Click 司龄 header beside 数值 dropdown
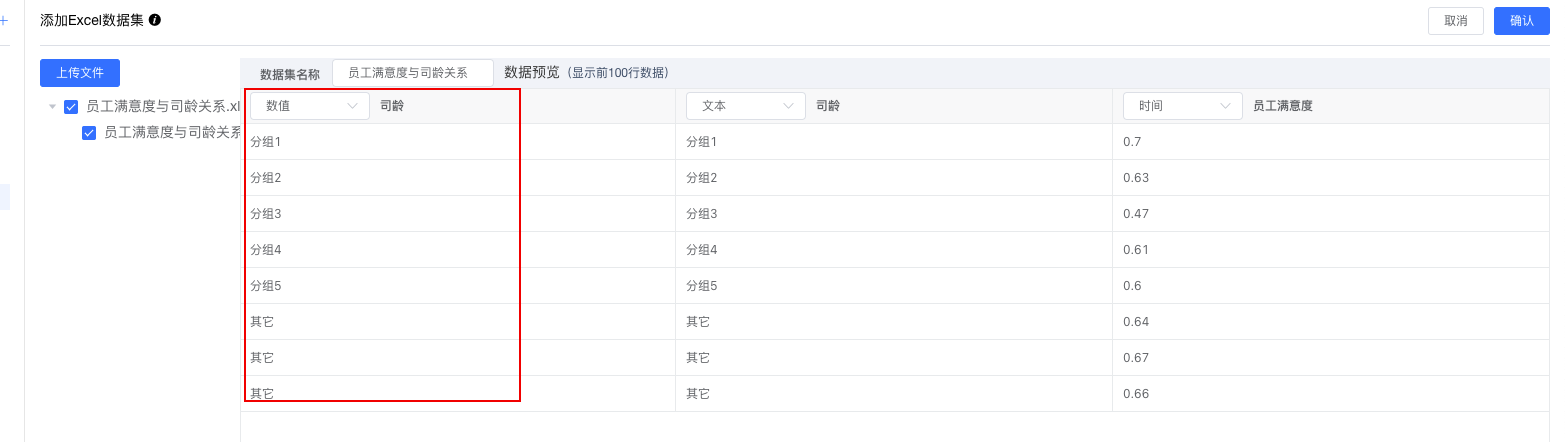Viewport: 1565px width, 442px height. tap(392, 106)
